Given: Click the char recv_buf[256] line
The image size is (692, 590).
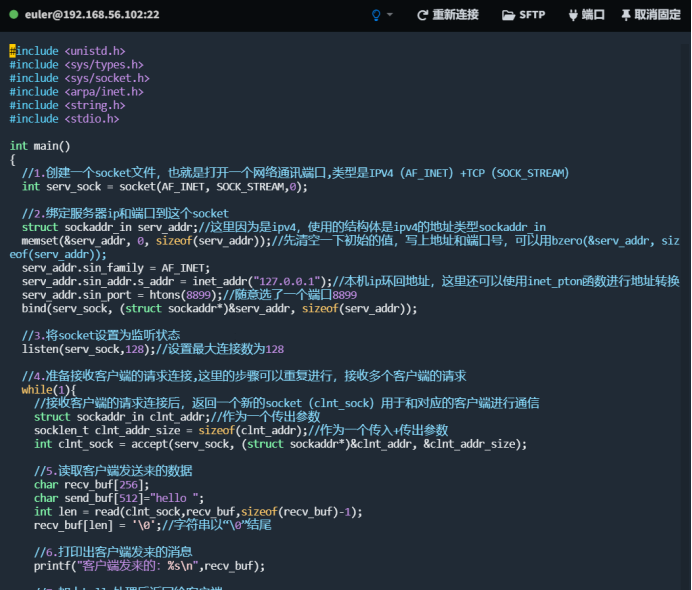Looking at the screenshot, I should pyautogui.click(x=92, y=485).
